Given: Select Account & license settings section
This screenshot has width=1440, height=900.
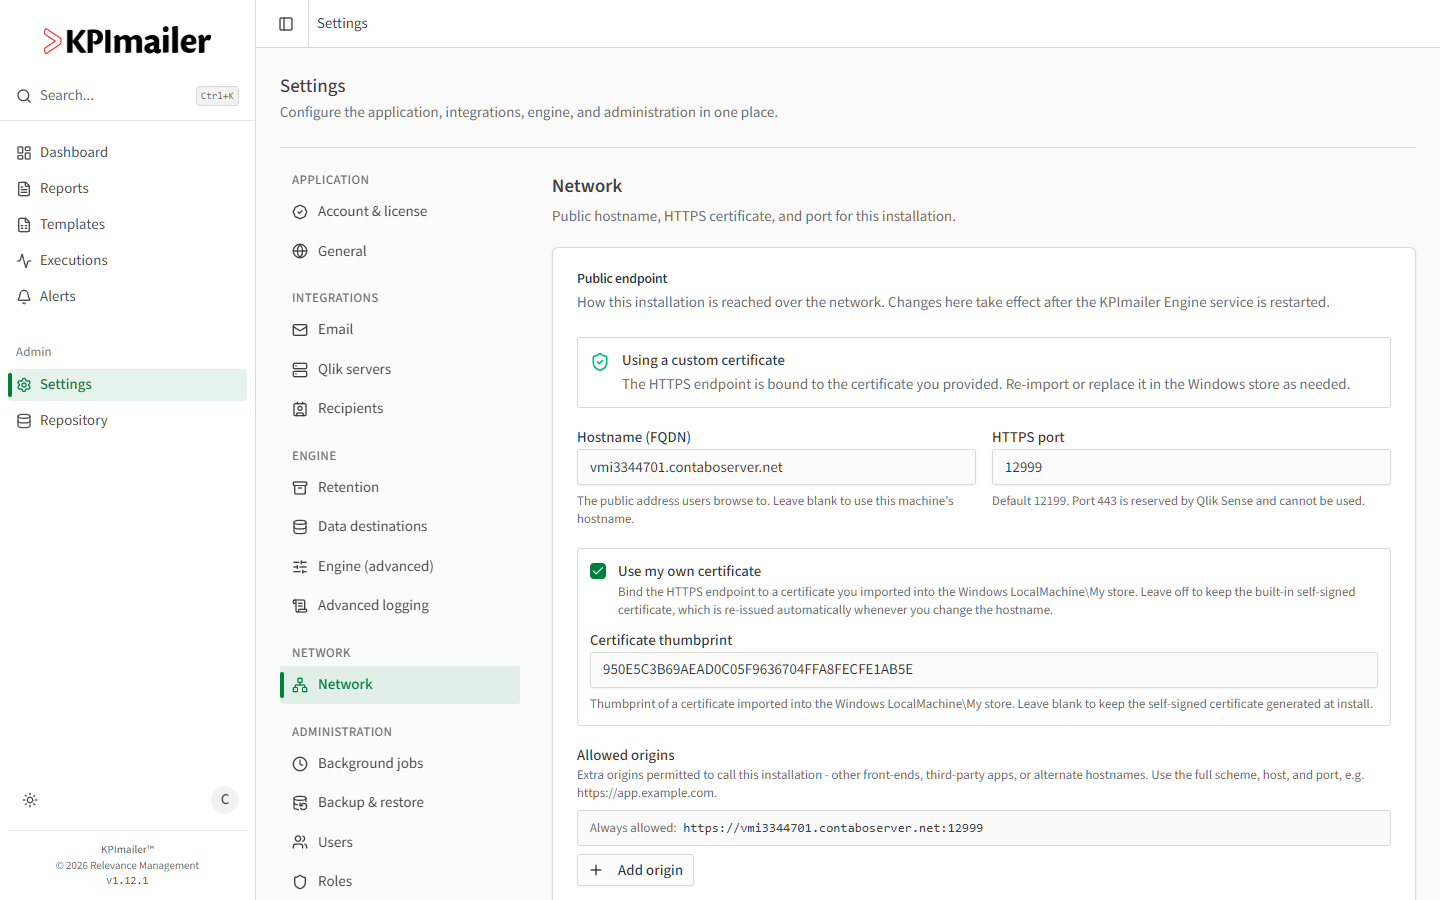Looking at the screenshot, I should pos(400,212).
